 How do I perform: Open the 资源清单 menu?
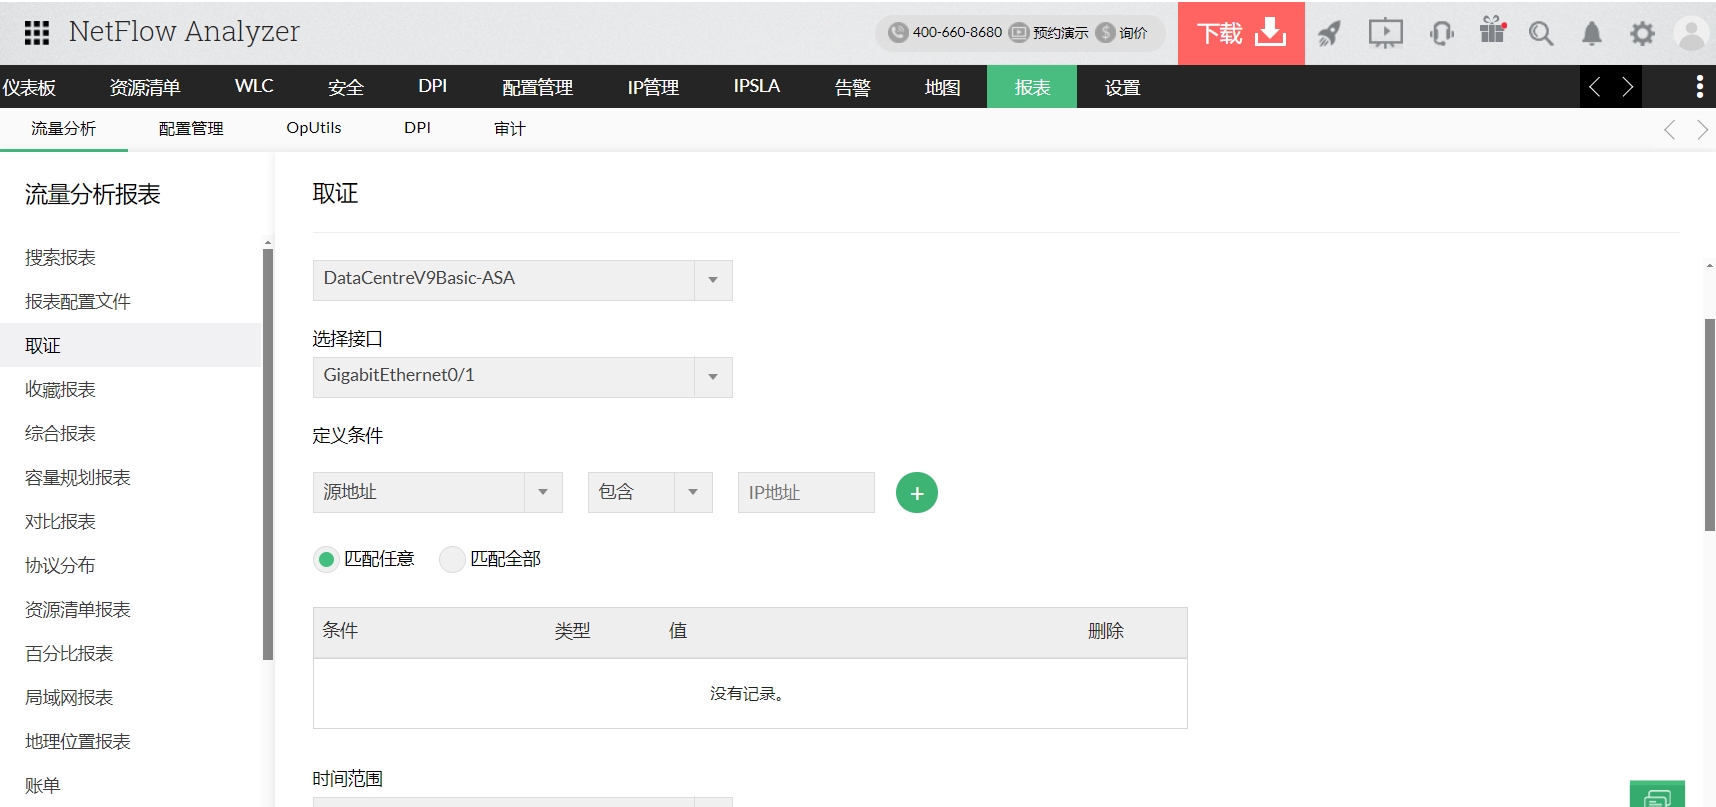click(145, 87)
